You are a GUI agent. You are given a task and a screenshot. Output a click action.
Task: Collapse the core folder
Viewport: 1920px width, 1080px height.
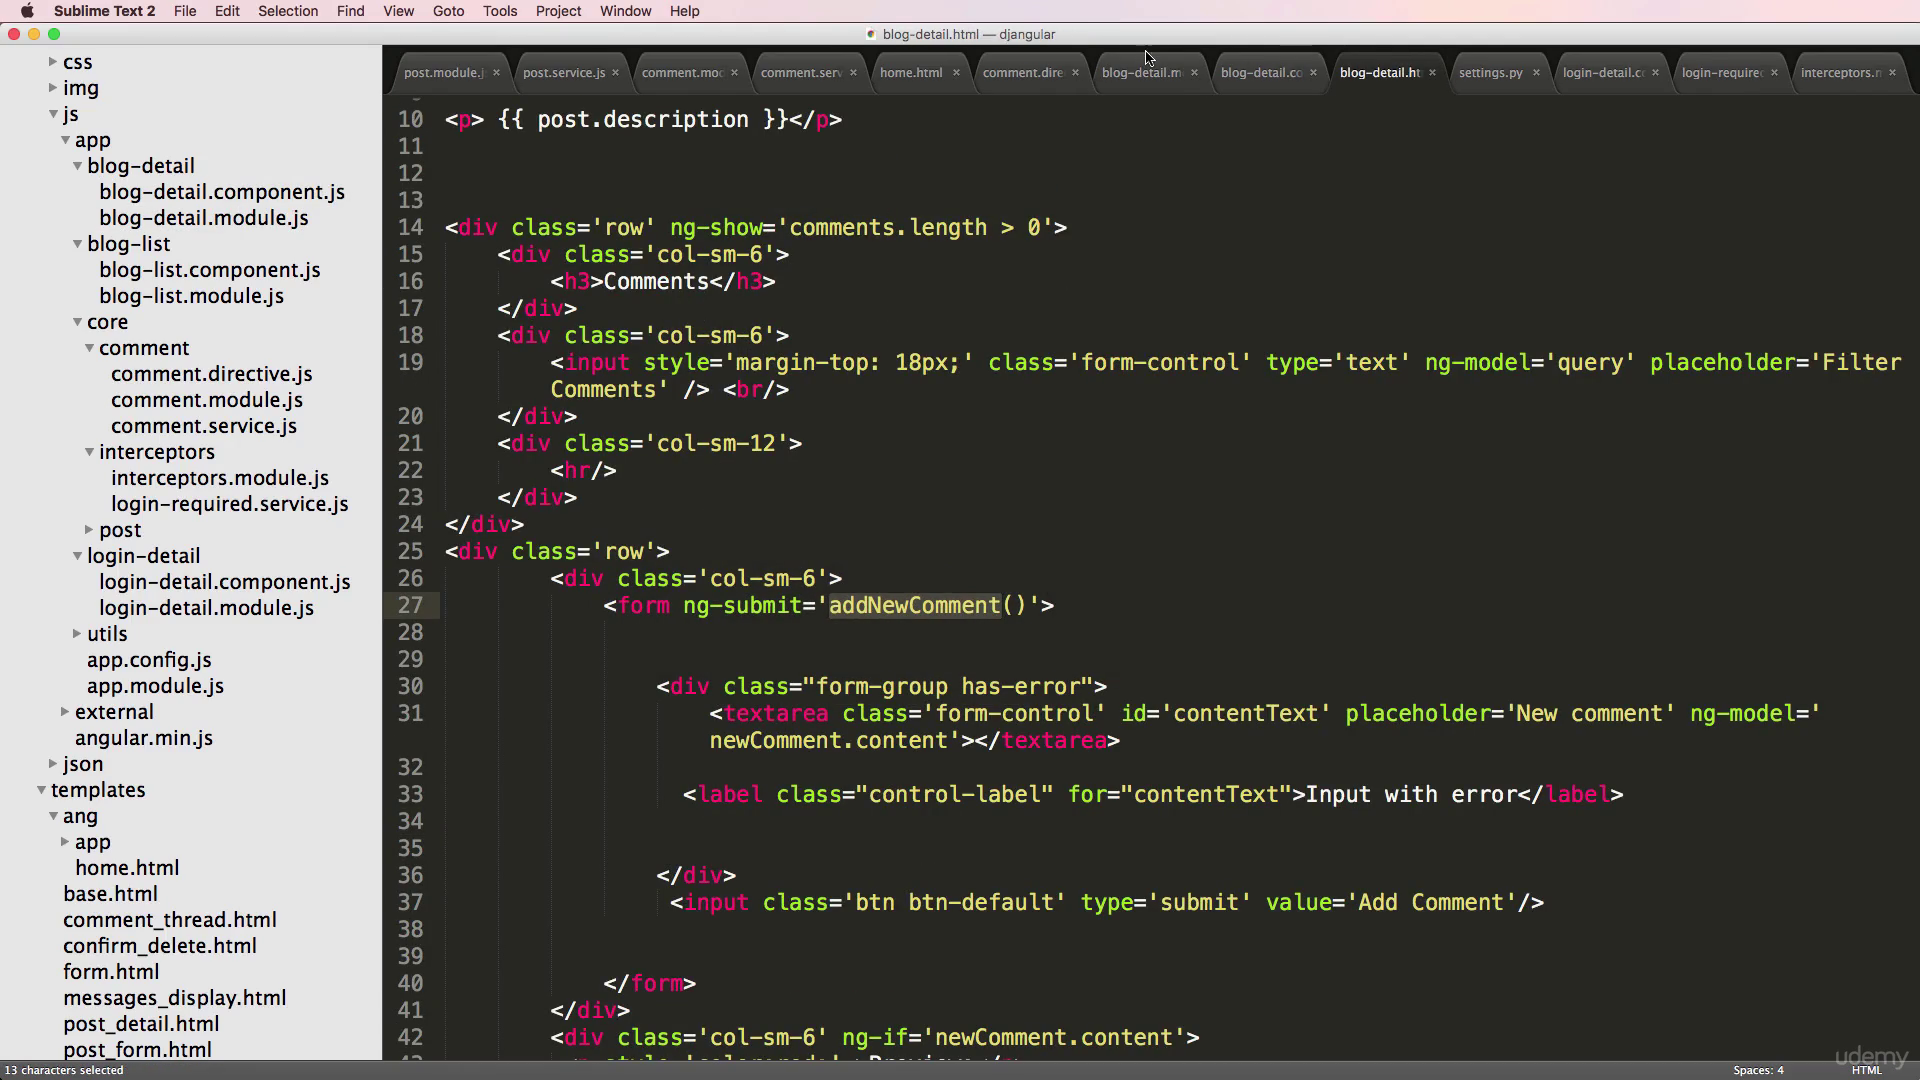77,322
